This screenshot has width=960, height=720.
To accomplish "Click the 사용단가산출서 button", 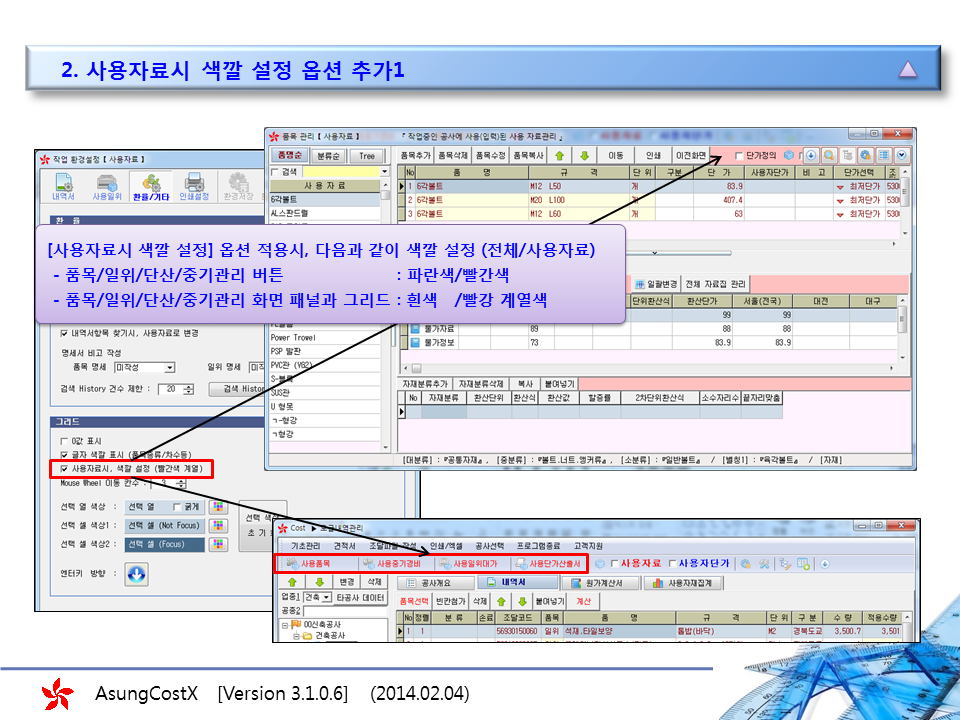I will [548, 563].
